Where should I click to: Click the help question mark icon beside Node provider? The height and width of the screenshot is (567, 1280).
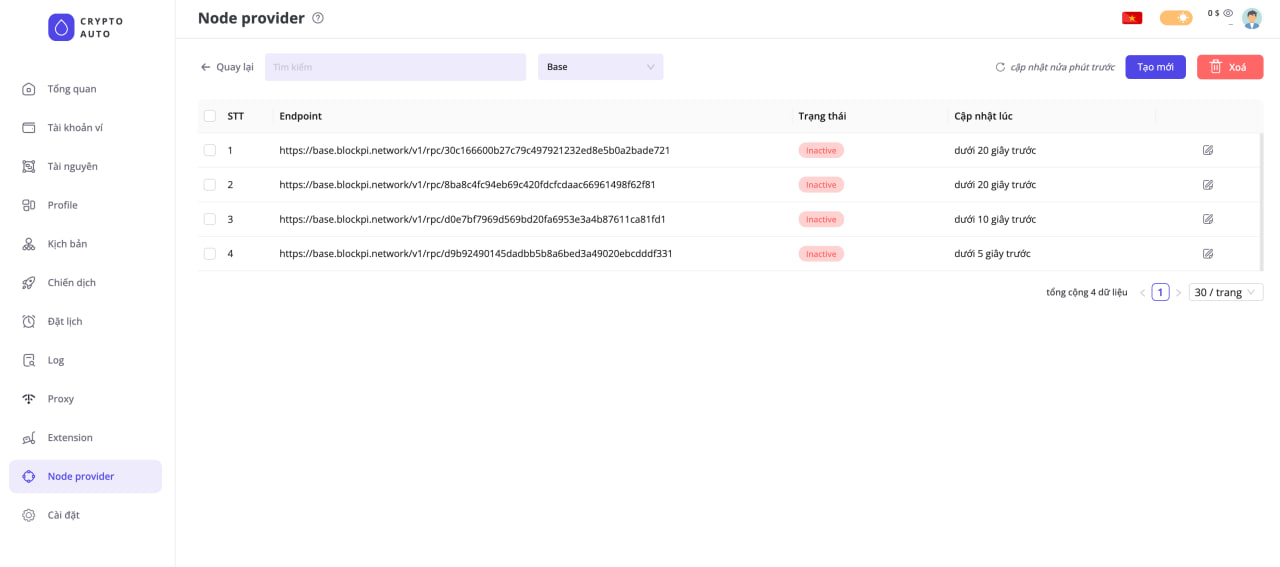coord(318,18)
